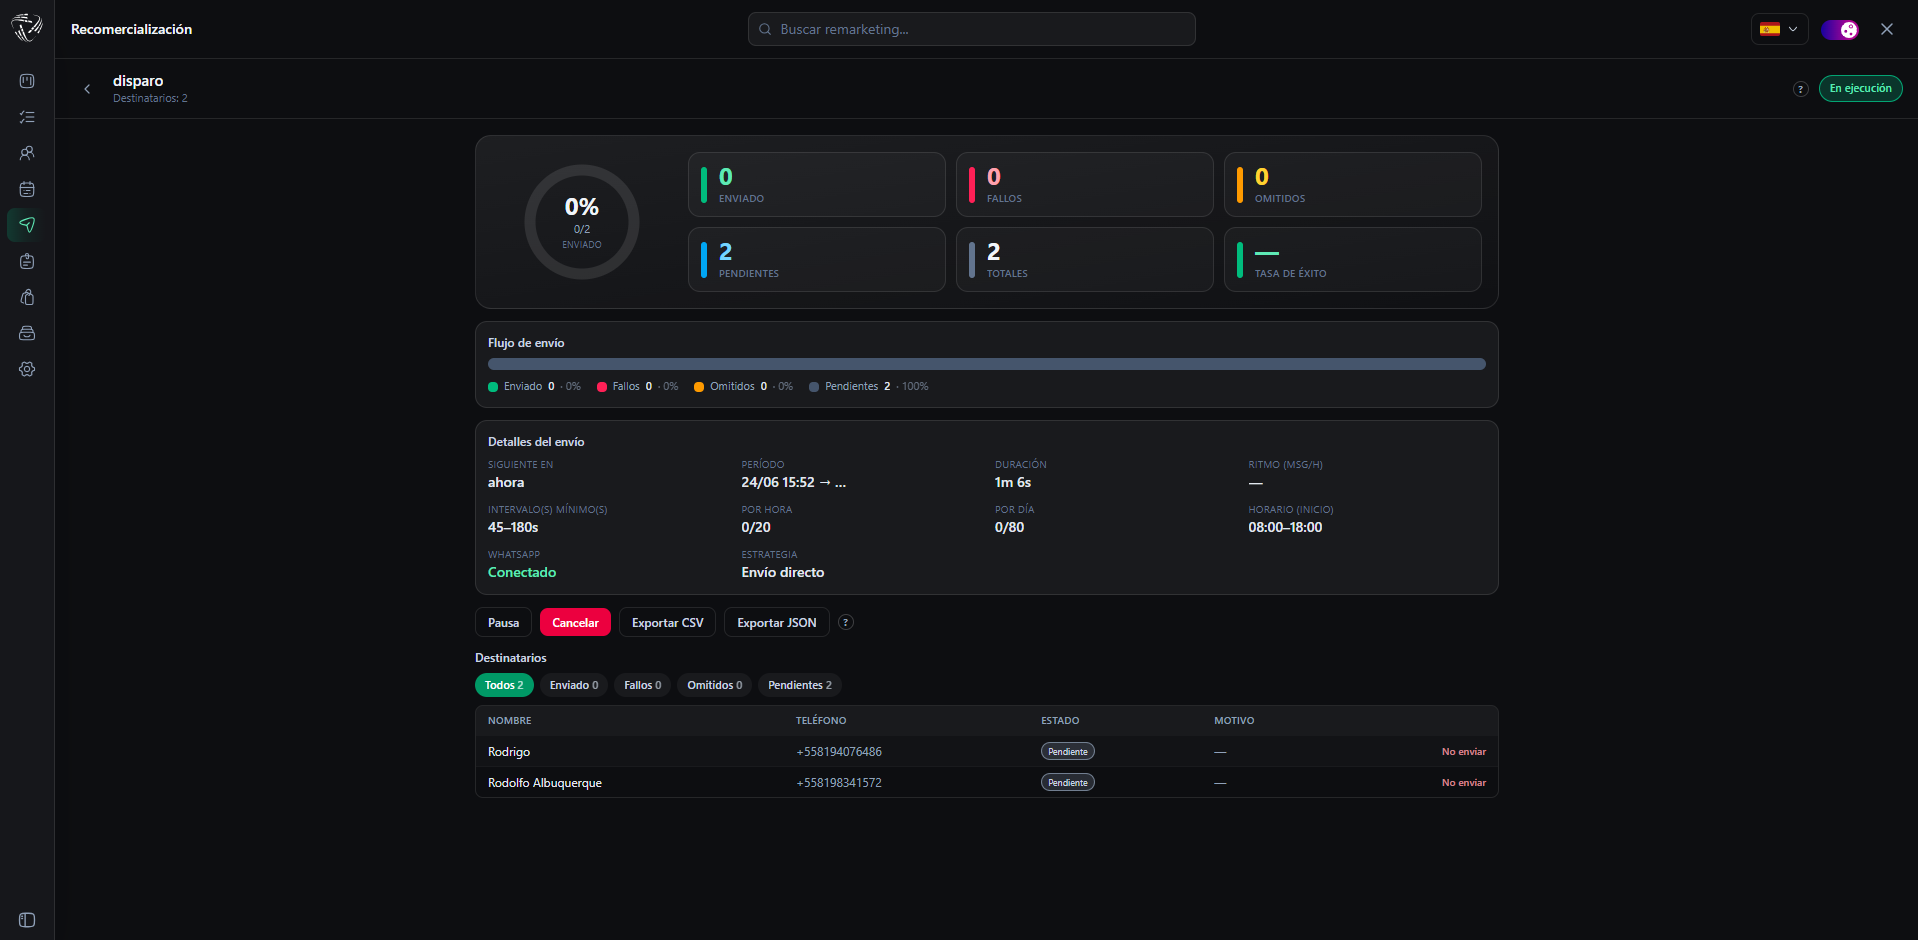Click No enviar for Rodolfo Albuquerque
The height and width of the screenshot is (940, 1918).
pos(1464,783)
